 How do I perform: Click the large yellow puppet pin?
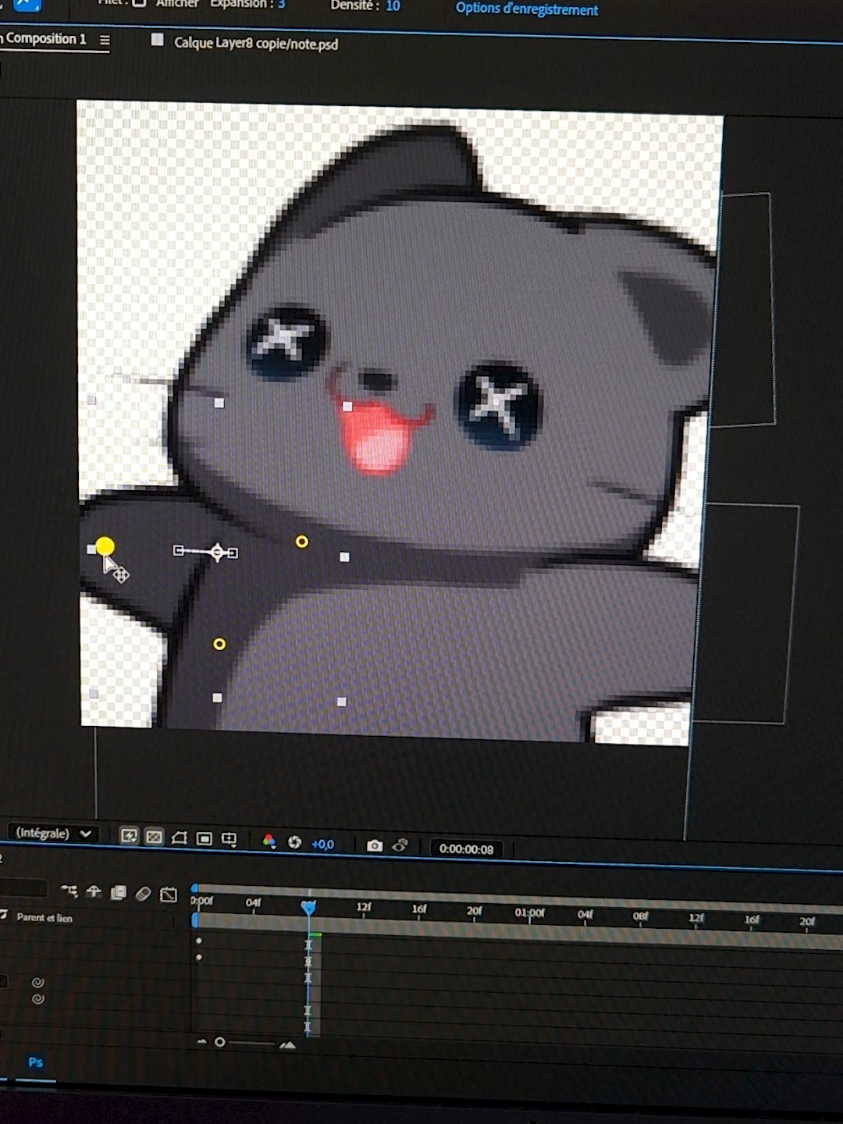click(x=105, y=547)
